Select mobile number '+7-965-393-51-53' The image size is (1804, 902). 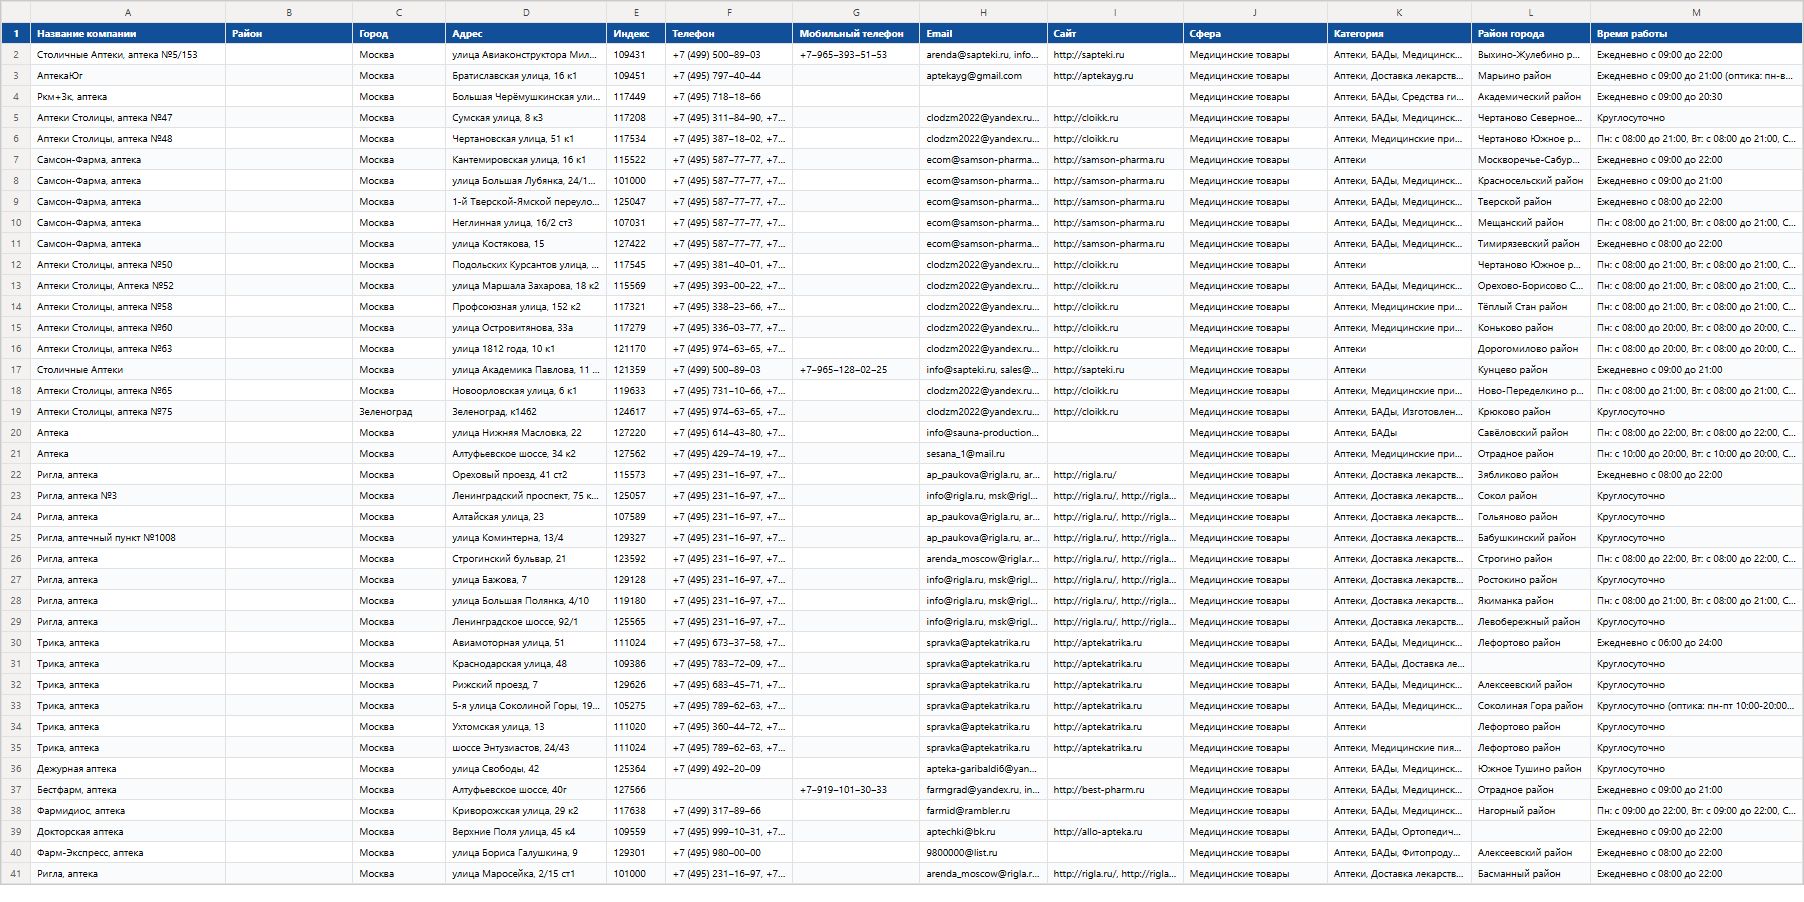click(x=856, y=55)
